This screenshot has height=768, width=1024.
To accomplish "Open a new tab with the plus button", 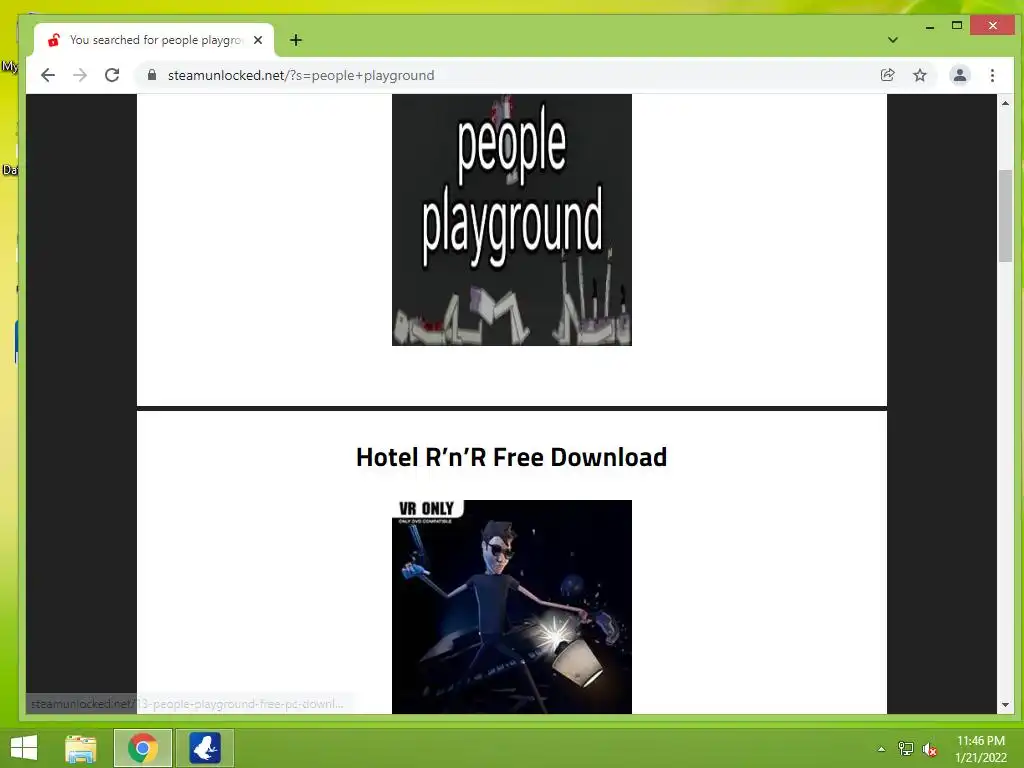I will click(x=296, y=40).
